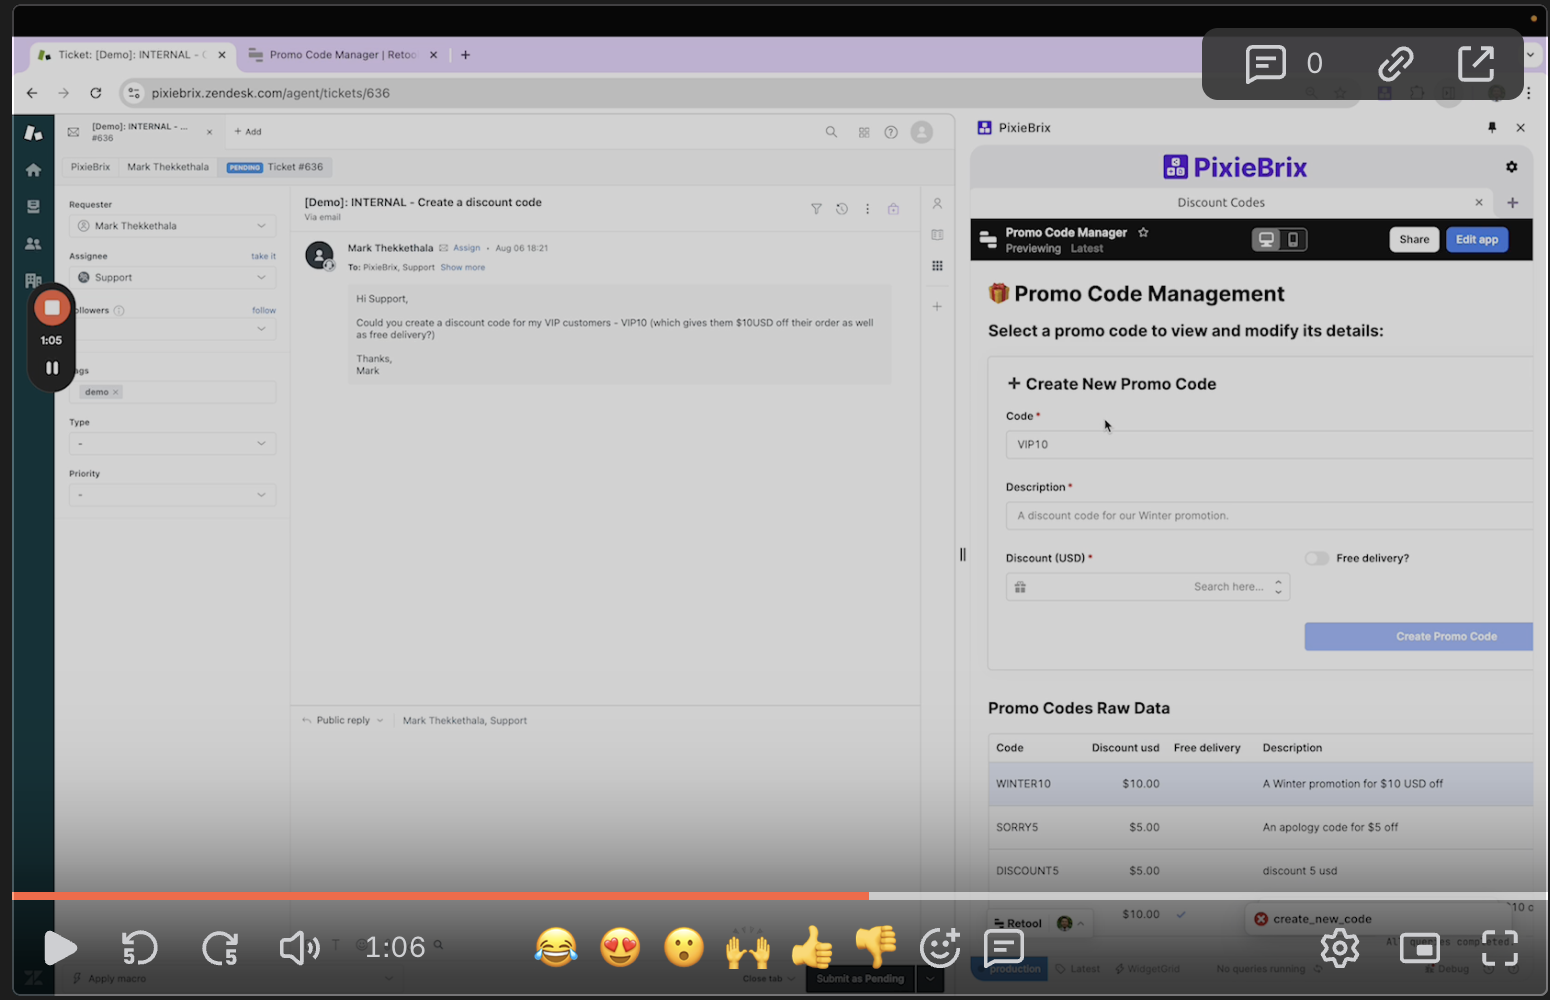React with the heart-eyes emoji
Screen dimensions: 1550x1000
(620, 947)
